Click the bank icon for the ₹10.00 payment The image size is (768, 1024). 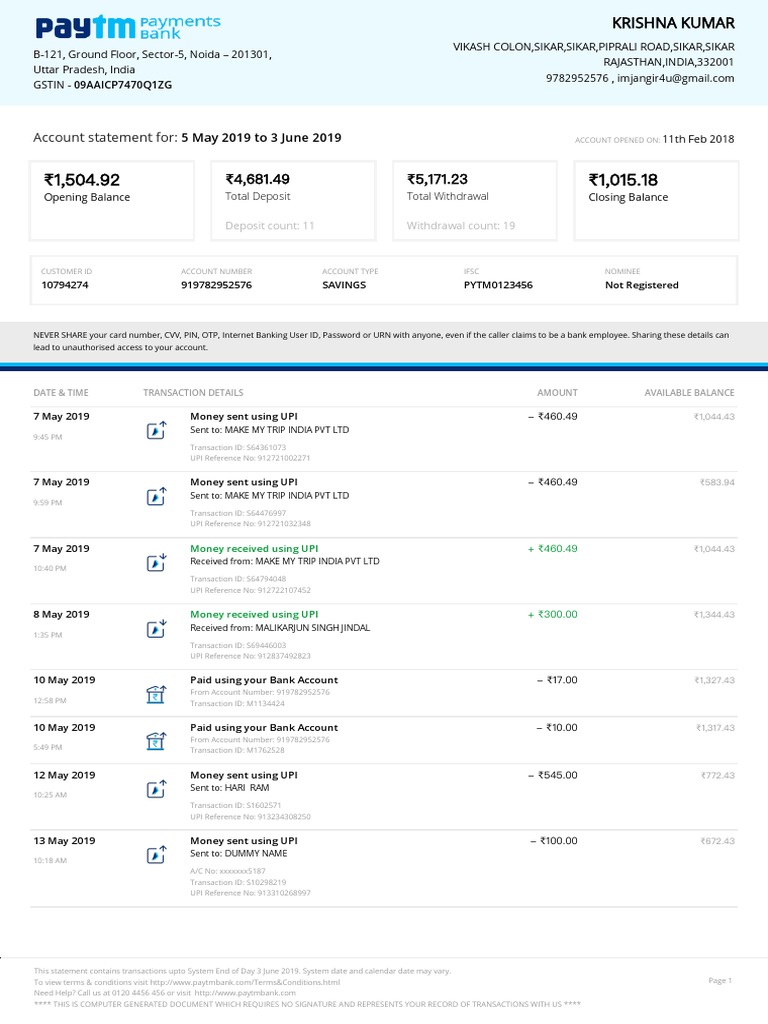[x=156, y=741]
